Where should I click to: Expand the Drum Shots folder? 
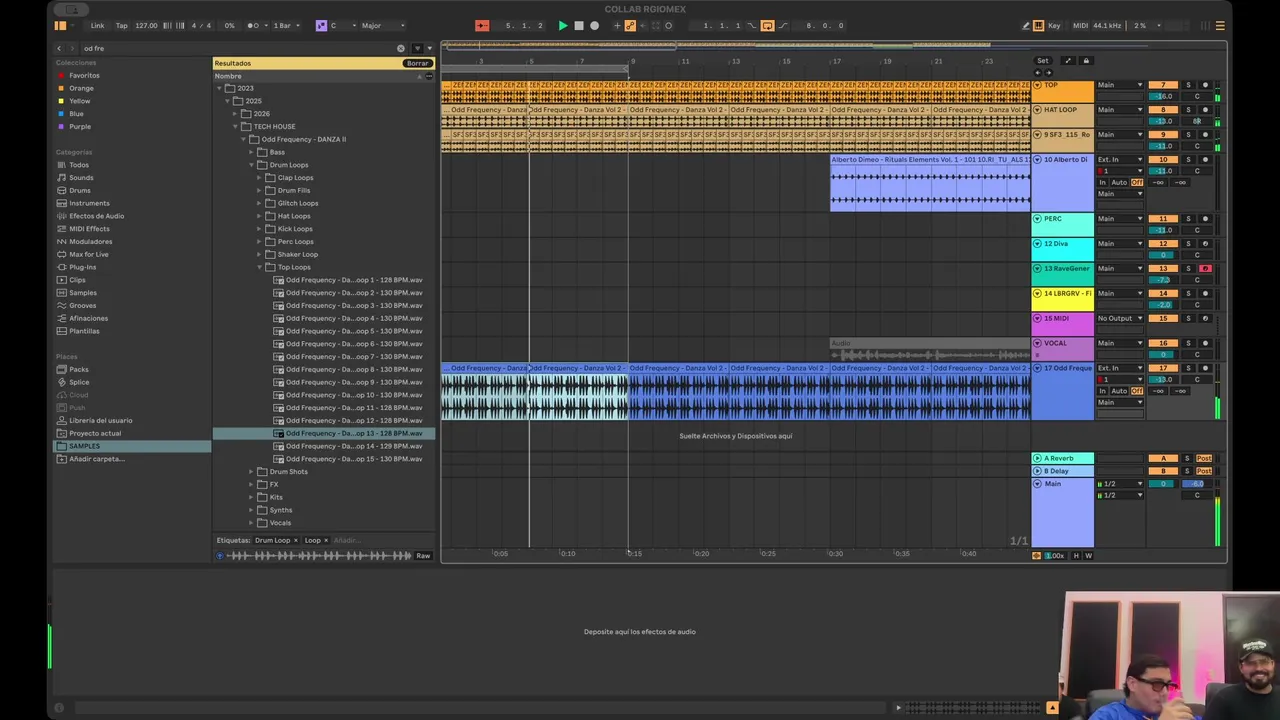click(251, 472)
